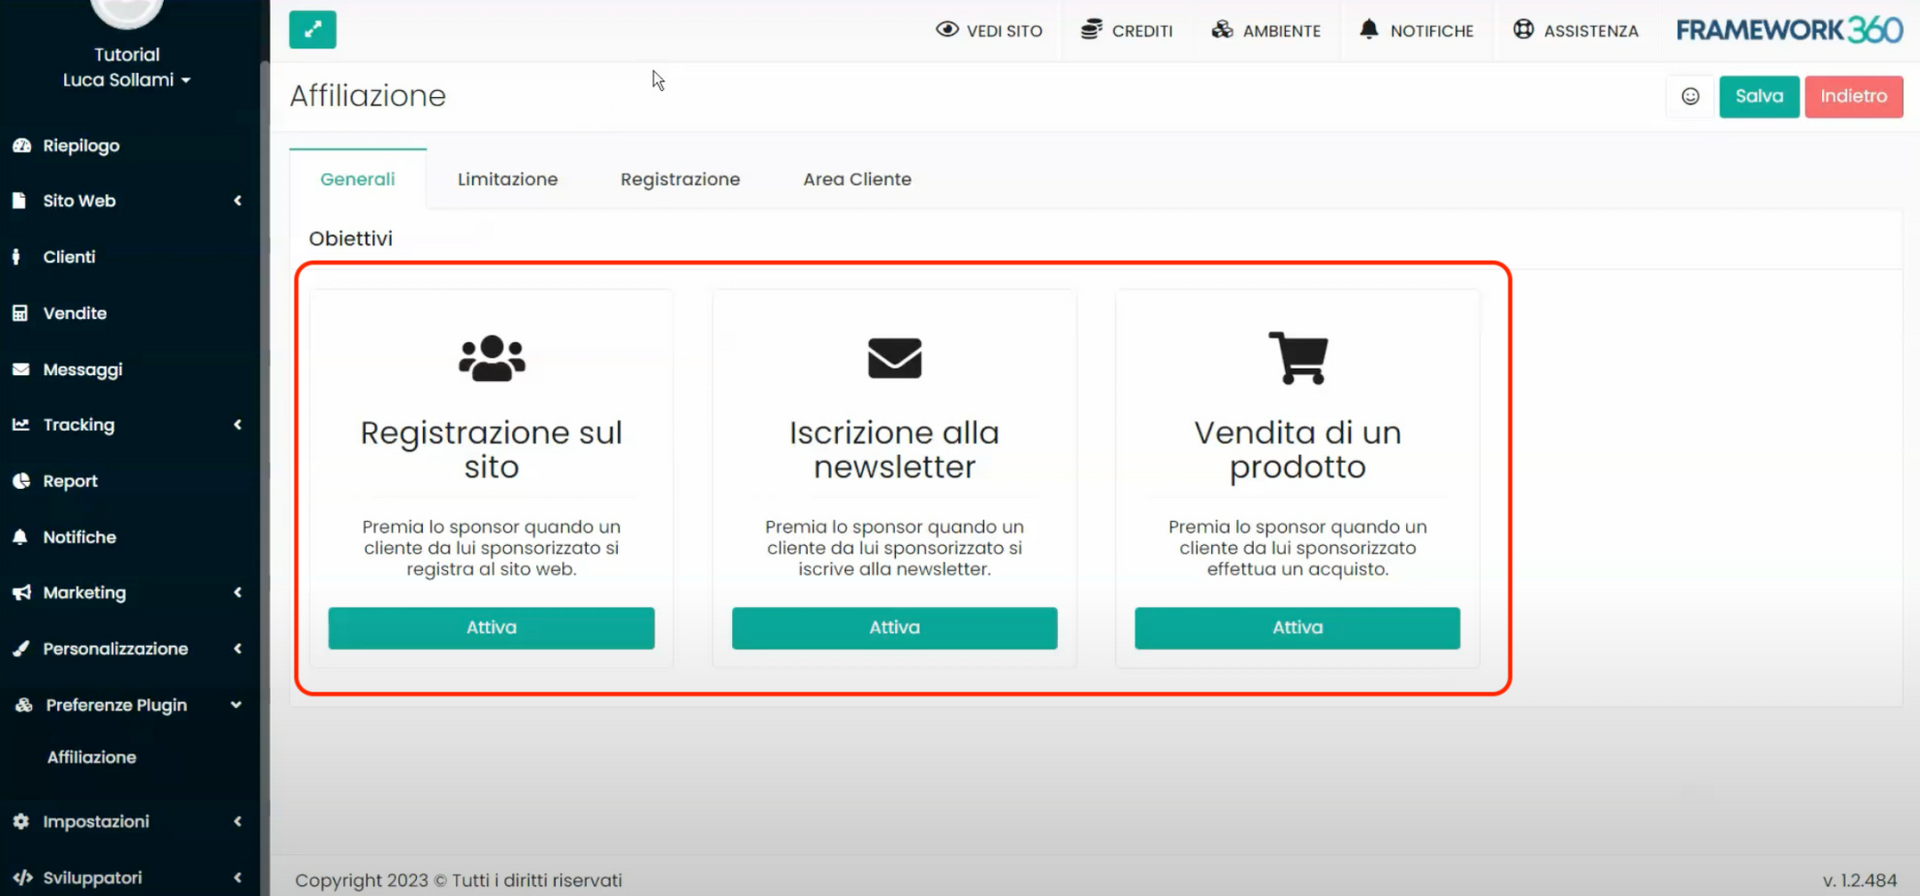This screenshot has height=896, width=1920.
Task: Click the Salva button
Action: coord(1759,96)
